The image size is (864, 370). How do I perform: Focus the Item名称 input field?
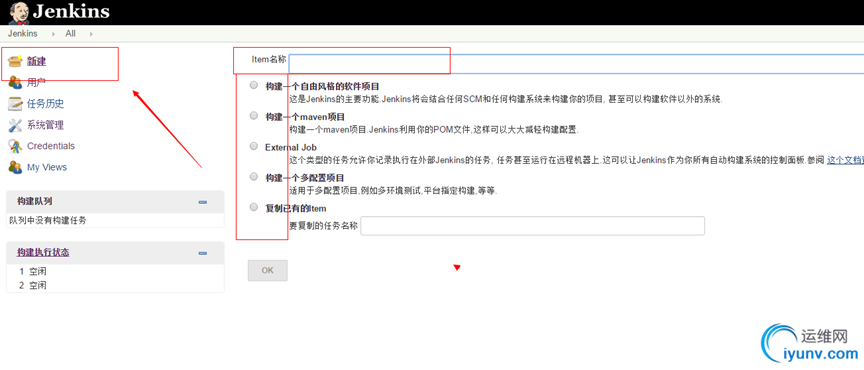coord(576,64)
